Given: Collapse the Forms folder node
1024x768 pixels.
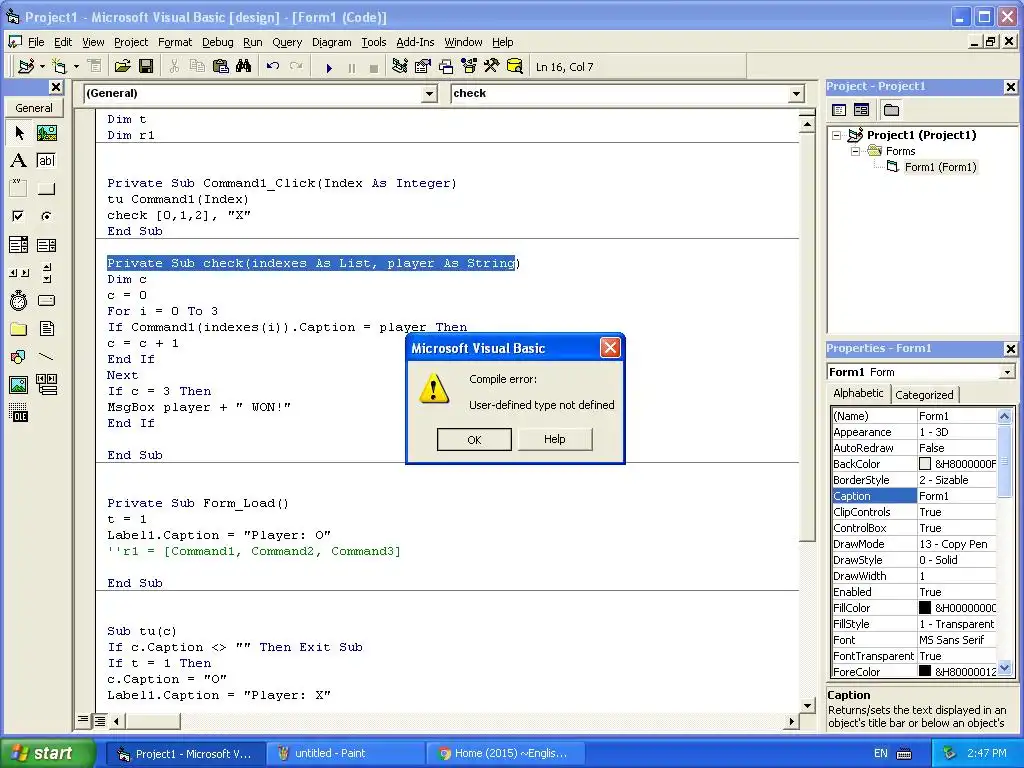Looking at the screenshot, I should click(x=856, y=151).
